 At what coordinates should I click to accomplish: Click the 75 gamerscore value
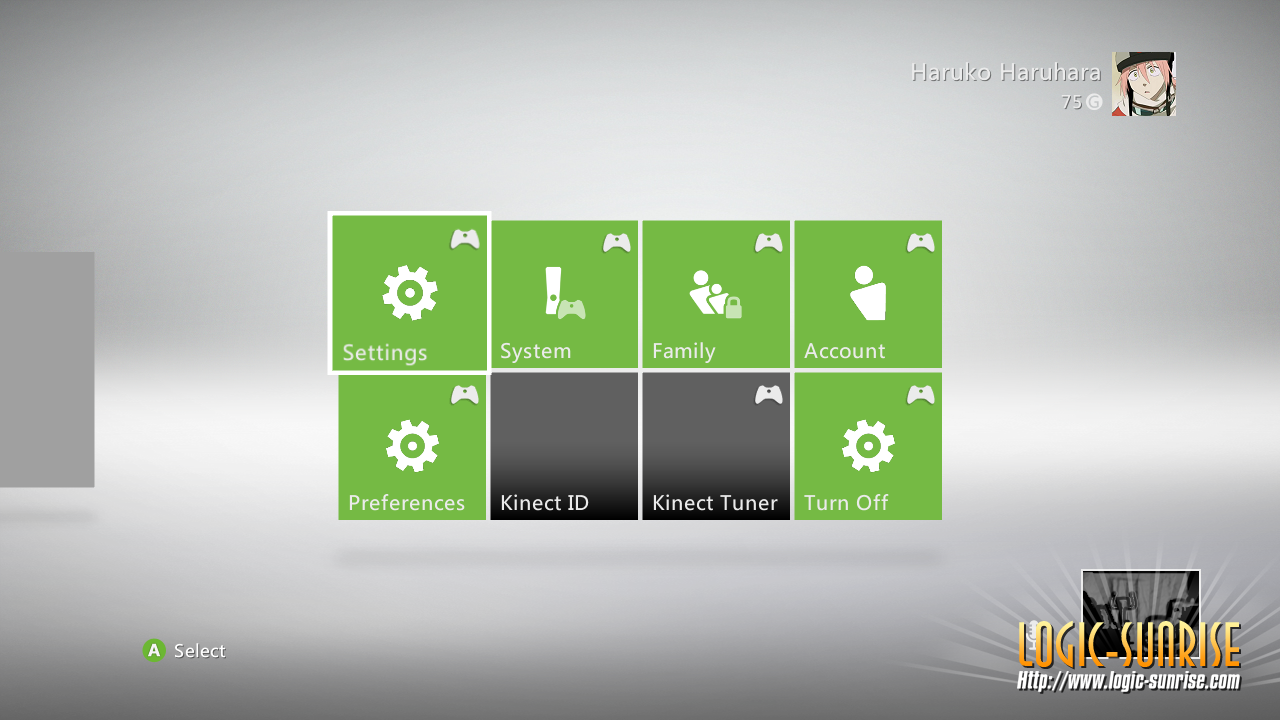point(1071,102)
